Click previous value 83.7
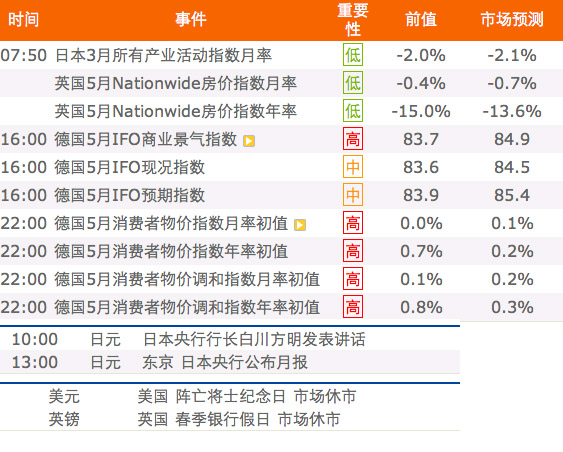Viewport: 563px width, 452px height. (x=421, y=139)
